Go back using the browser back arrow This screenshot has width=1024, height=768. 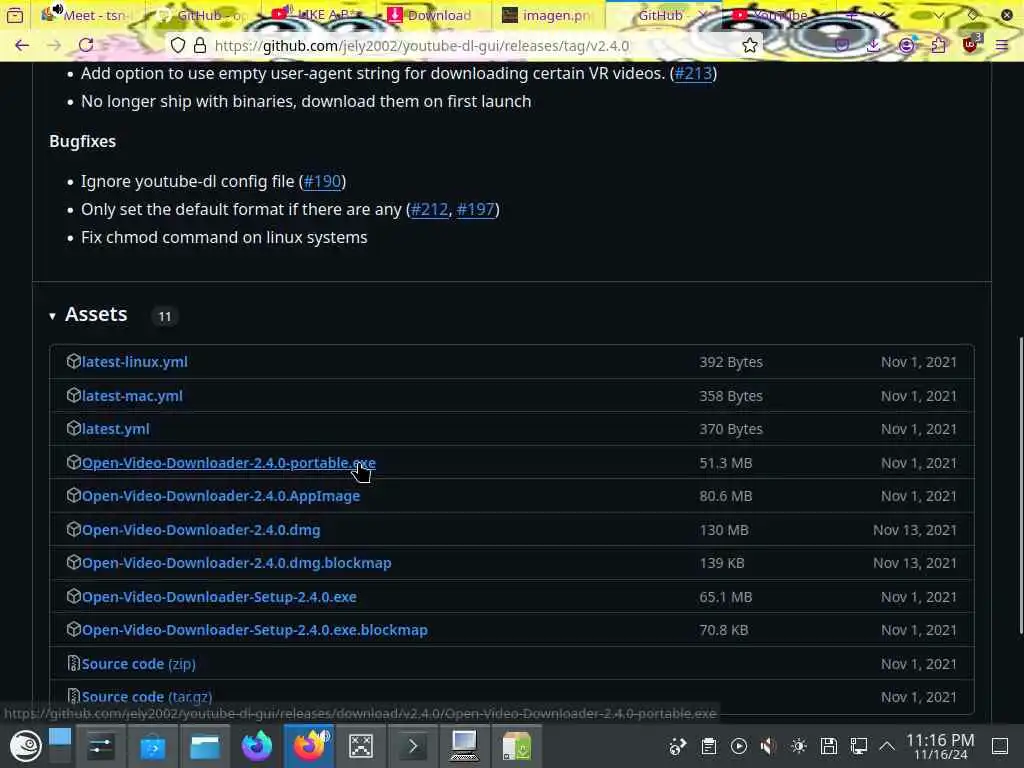point(22,45)
